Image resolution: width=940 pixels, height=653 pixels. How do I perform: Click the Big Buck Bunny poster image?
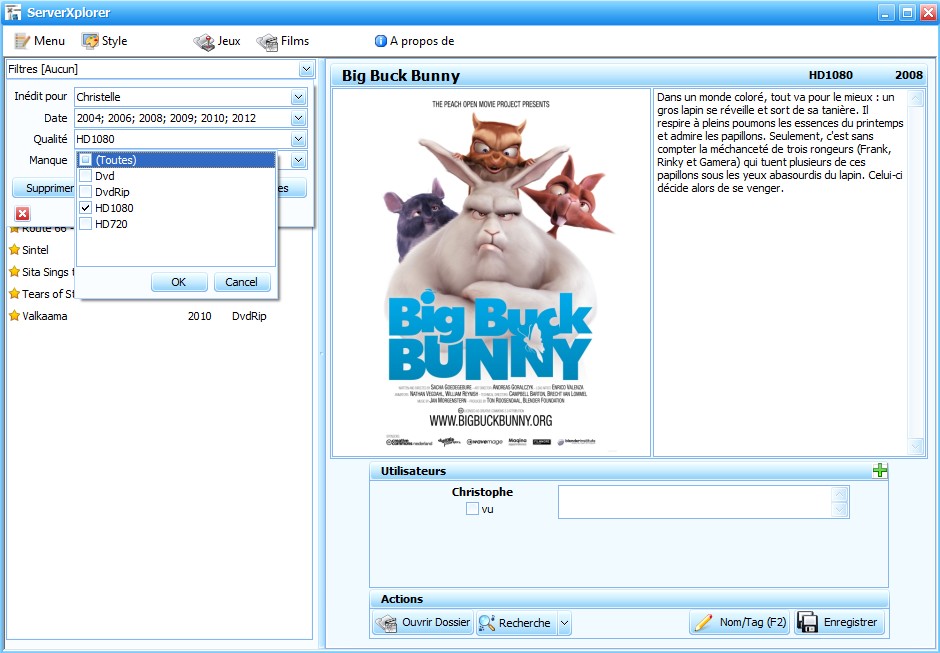coord(491,273)
